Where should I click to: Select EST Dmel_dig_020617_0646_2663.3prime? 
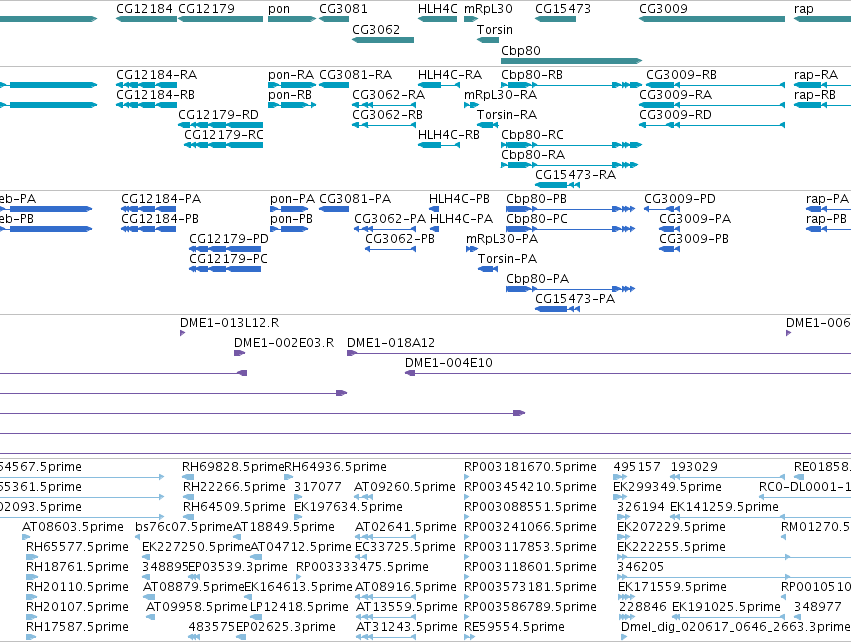coord(736,627)
